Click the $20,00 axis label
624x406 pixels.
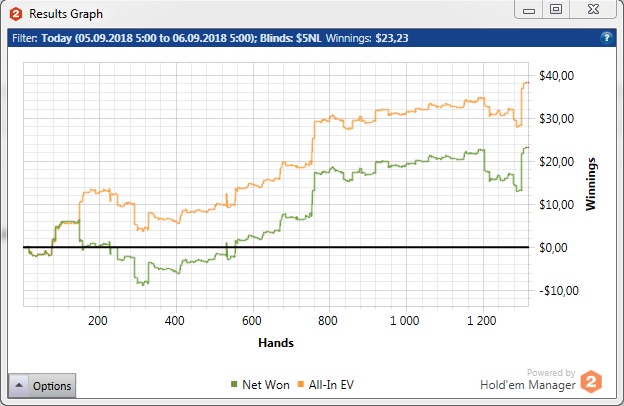point(556,162)
